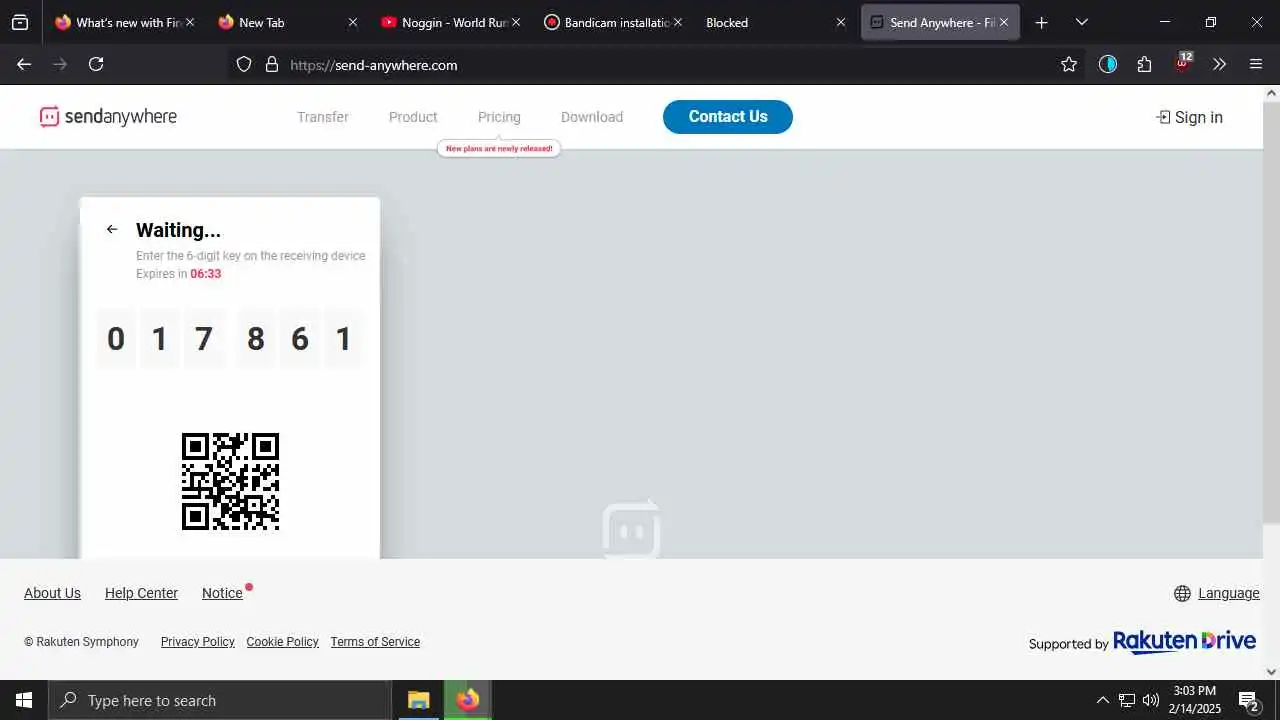1280x720 pixels.
Task: Open the Language selector
Action: [1217, 593]
